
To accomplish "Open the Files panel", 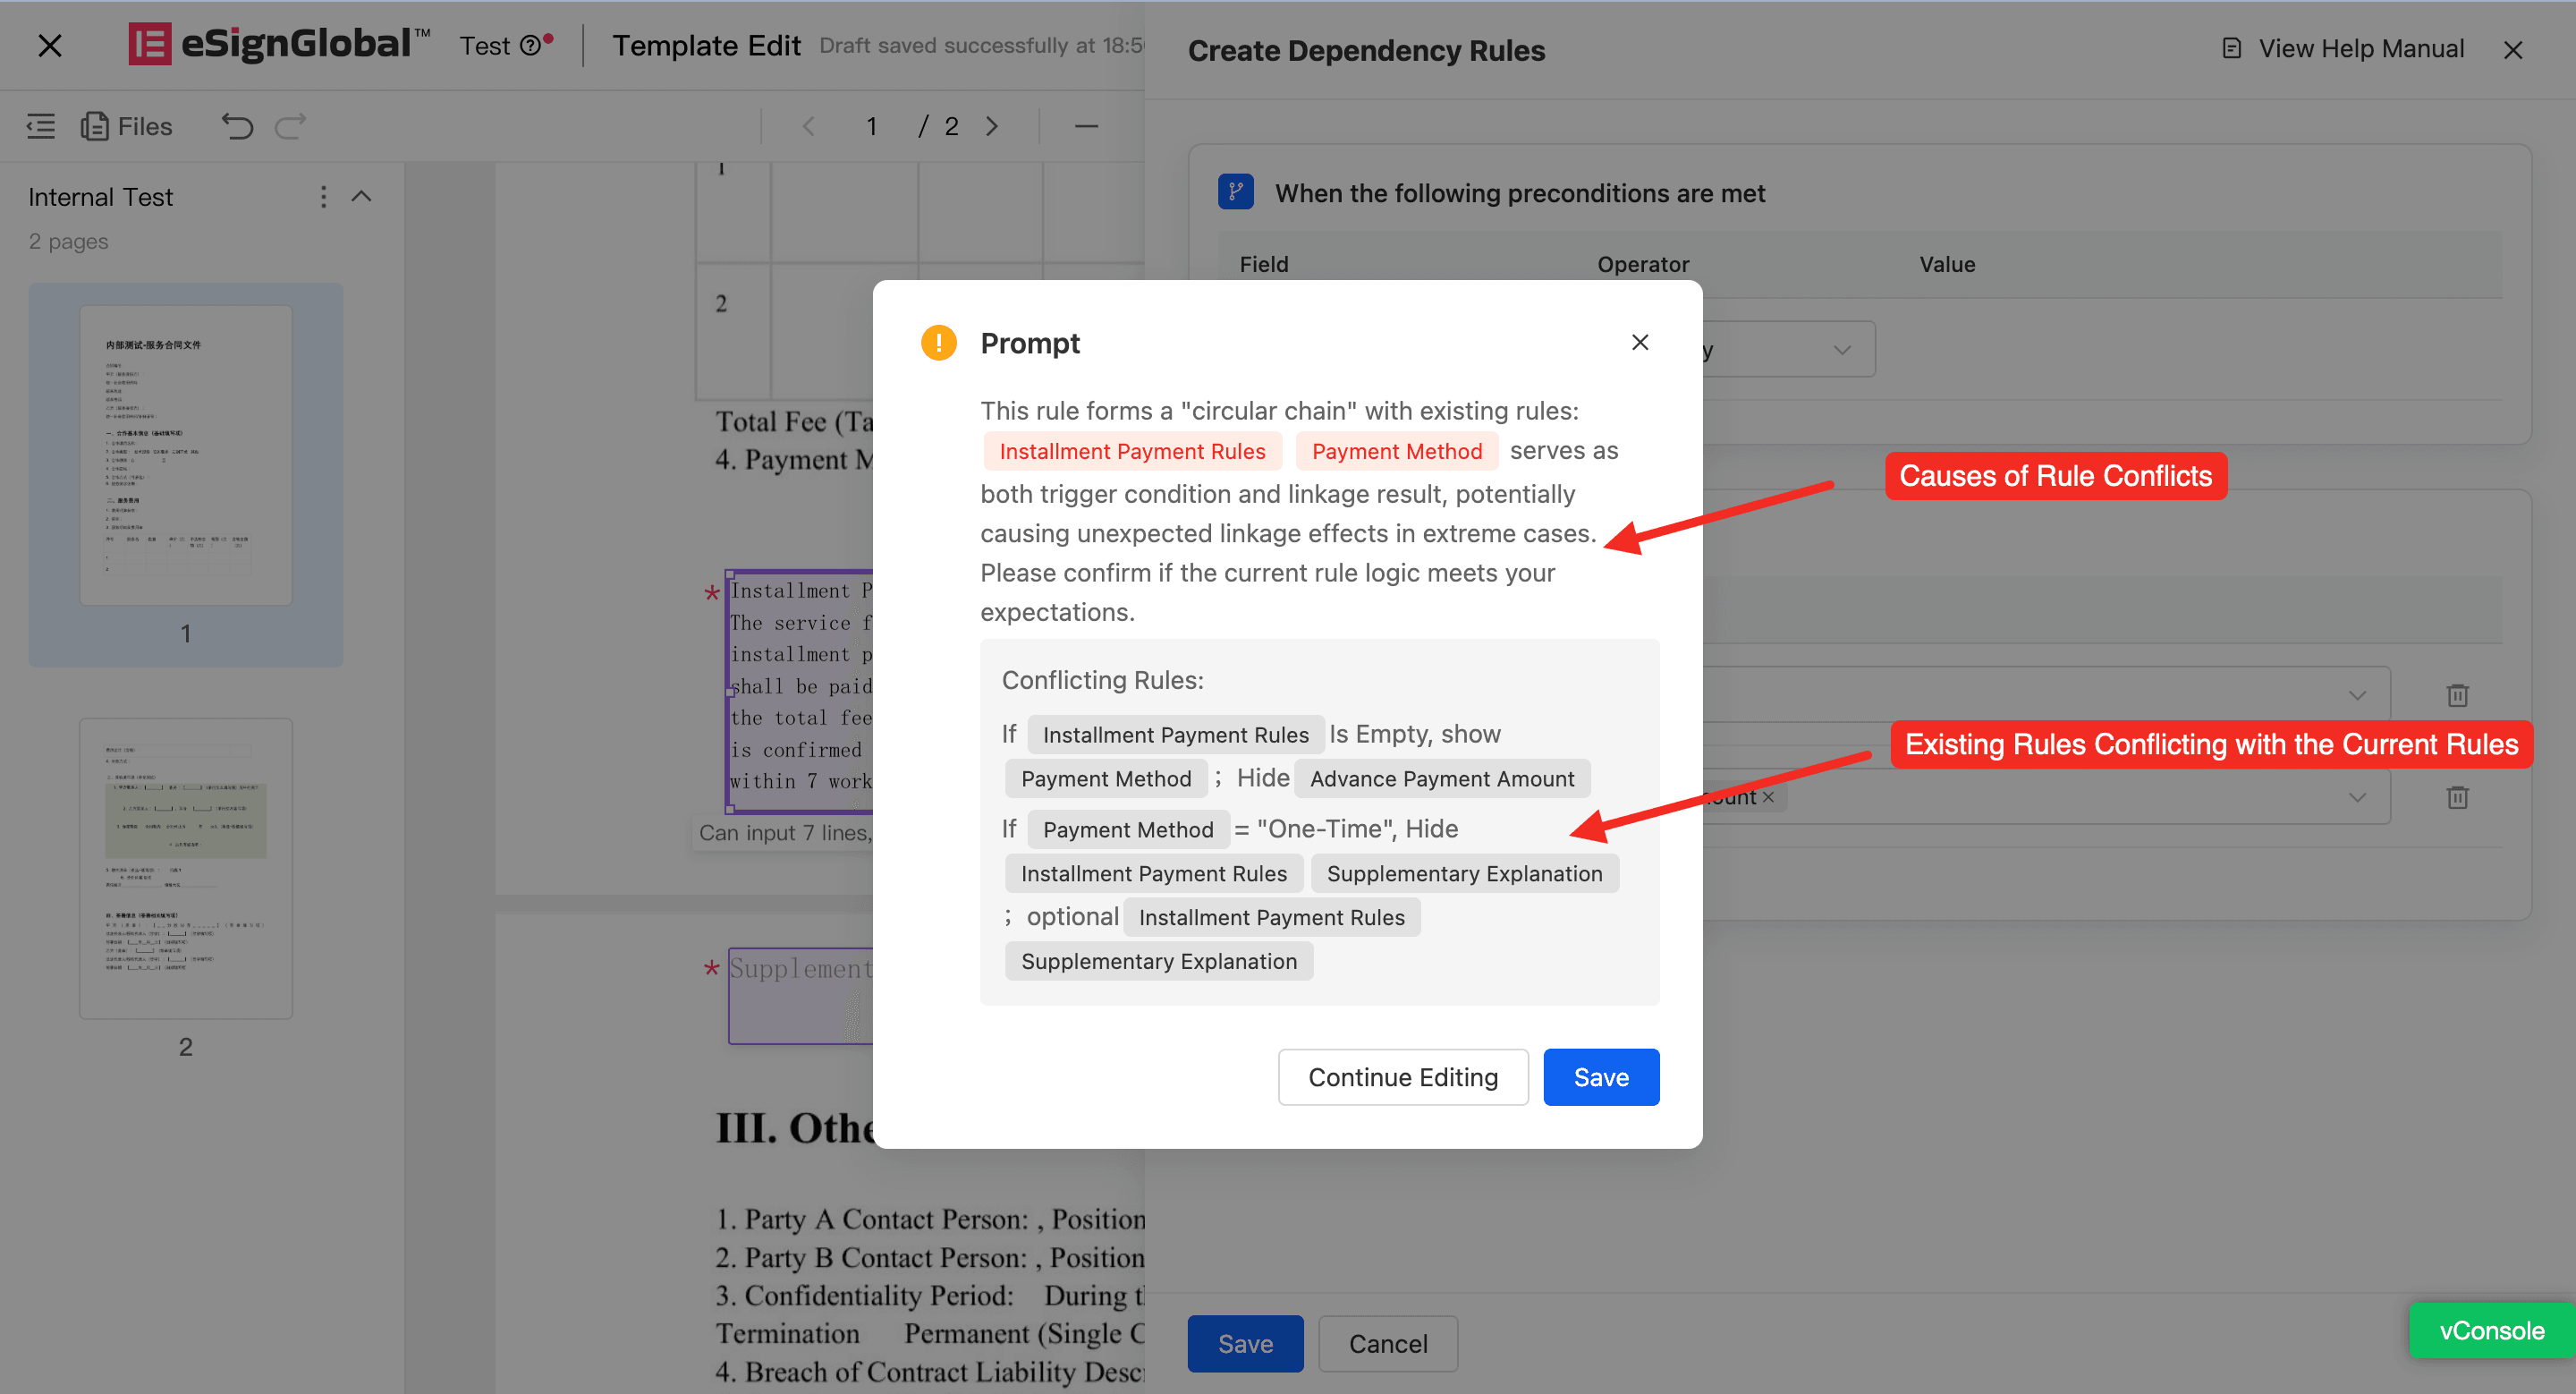I will point(127,126).
